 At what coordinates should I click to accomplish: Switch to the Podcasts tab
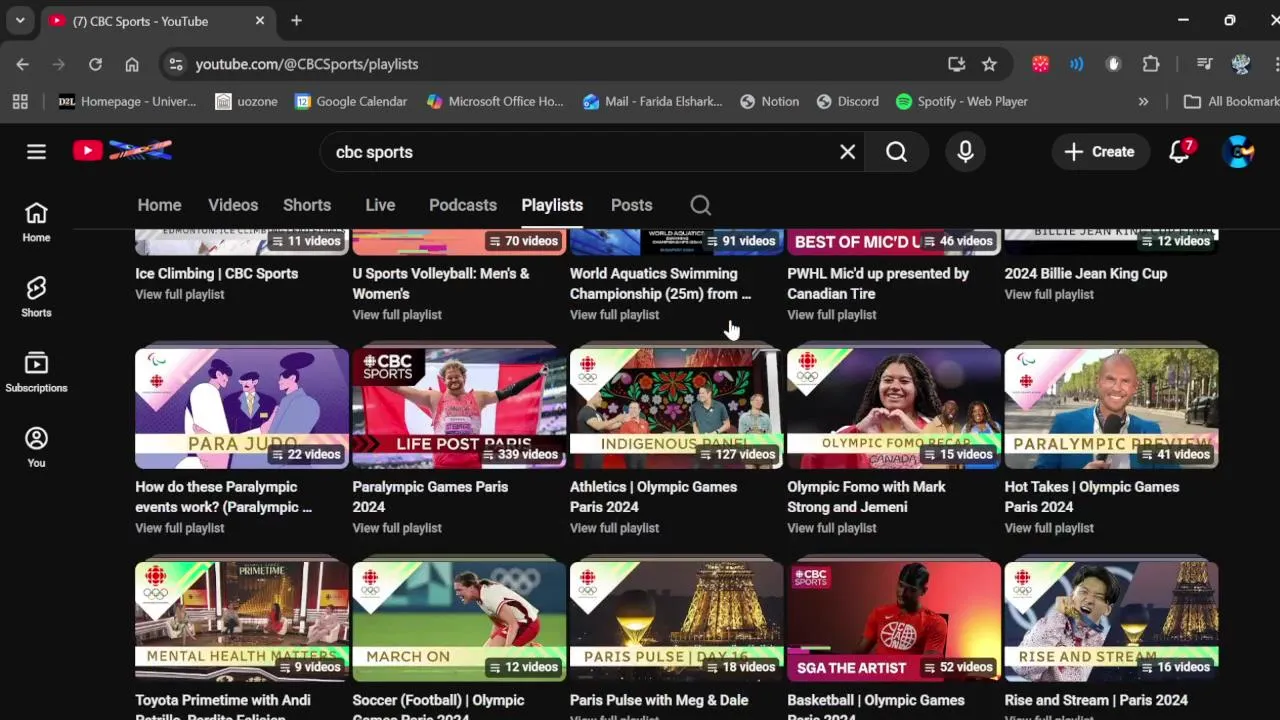[463, 205]
